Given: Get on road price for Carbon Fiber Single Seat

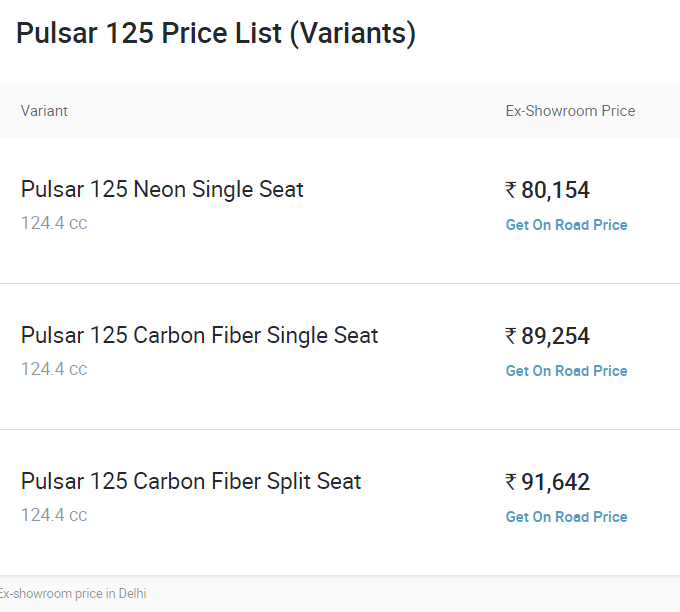Looking at the screenshot, I should click(566, 371).
